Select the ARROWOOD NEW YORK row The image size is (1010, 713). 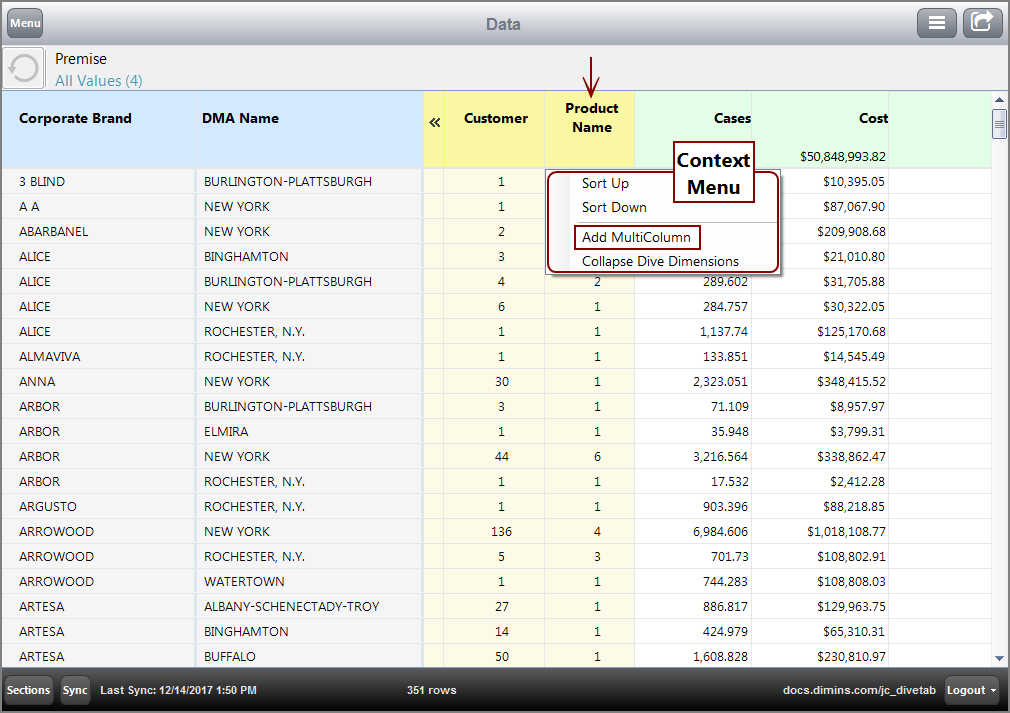[x=237, y=532]
